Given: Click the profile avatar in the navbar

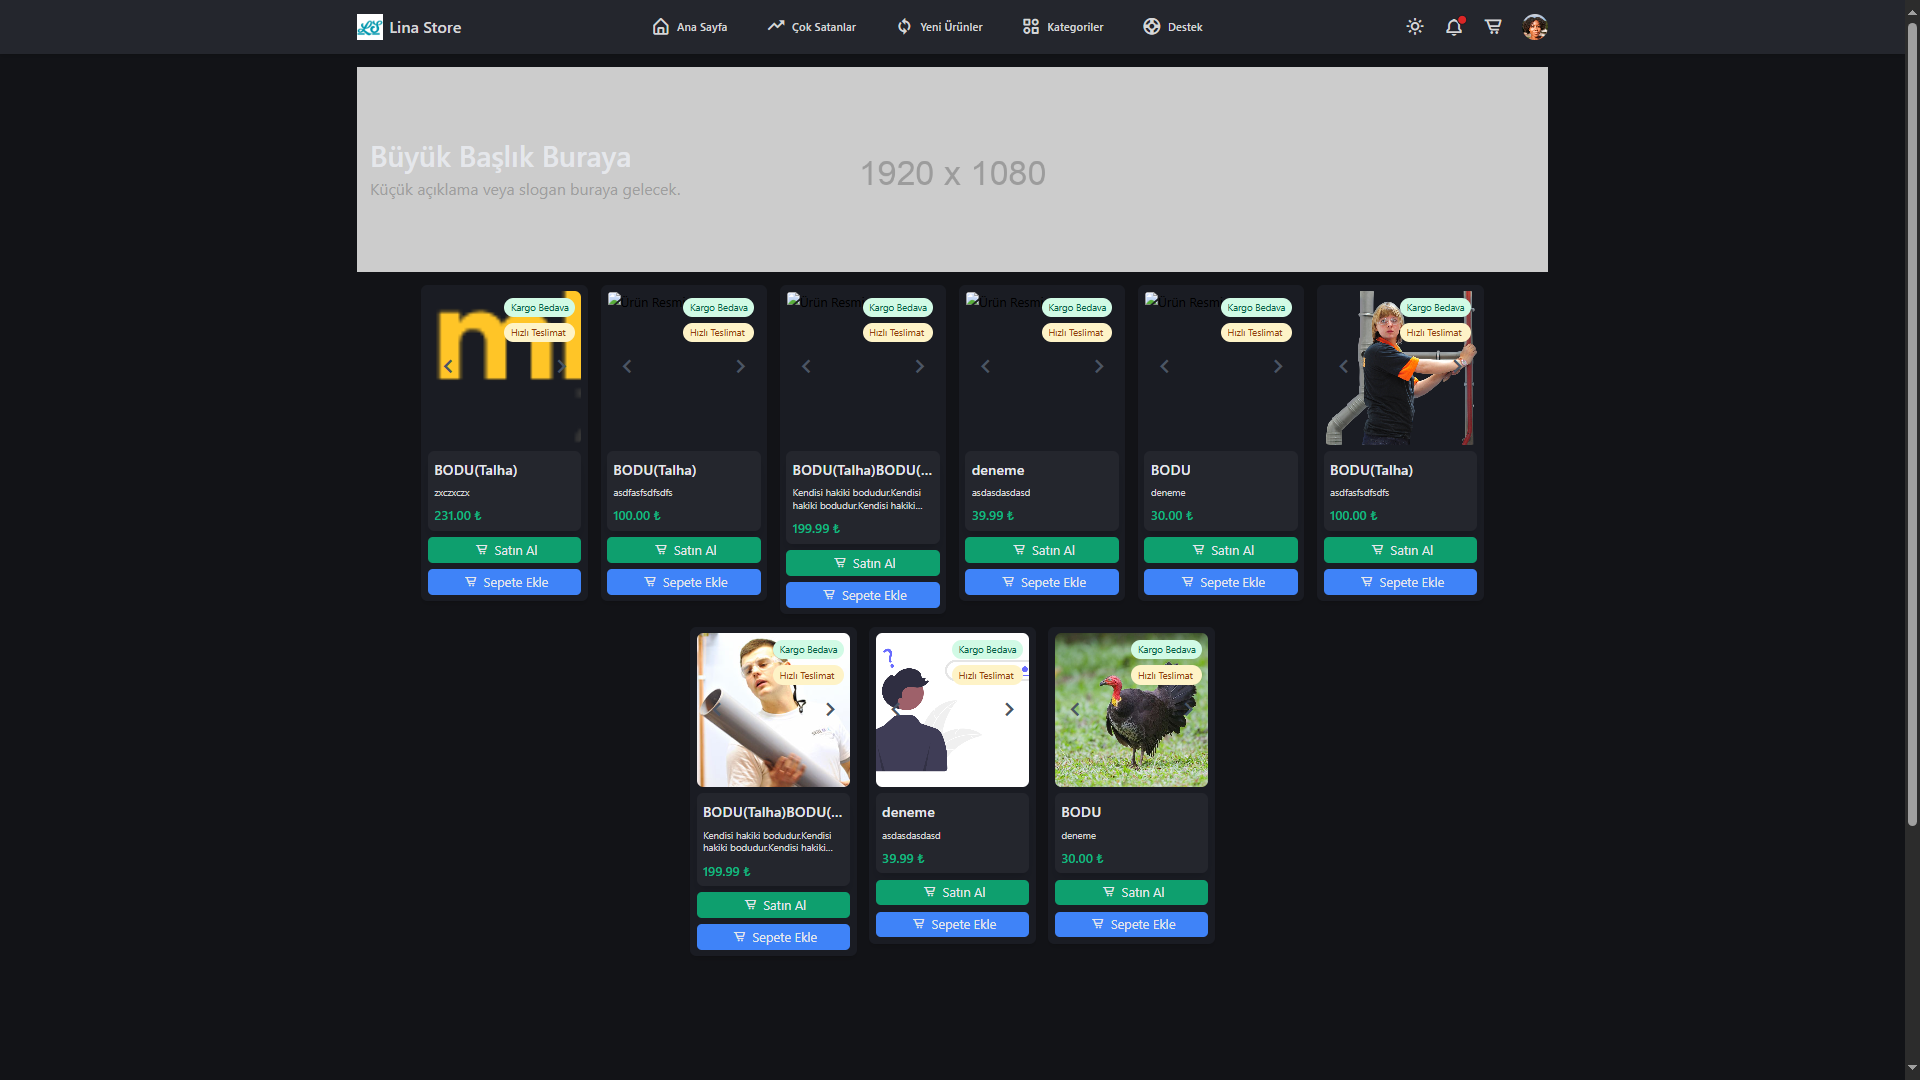Looking at the screenshot, I should click(1534, 27).
